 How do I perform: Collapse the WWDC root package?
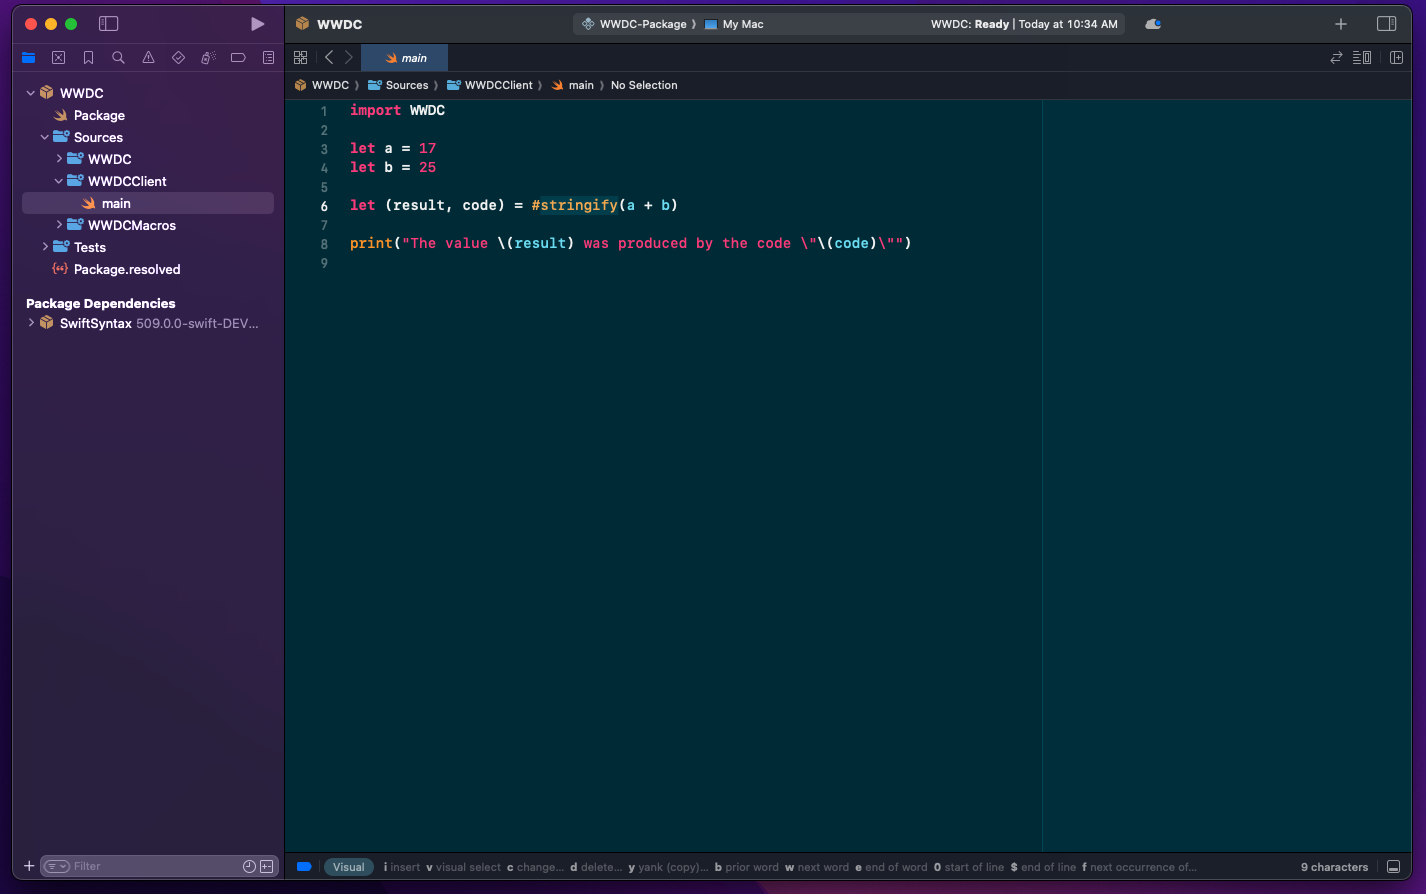click(x=31, y=93)
